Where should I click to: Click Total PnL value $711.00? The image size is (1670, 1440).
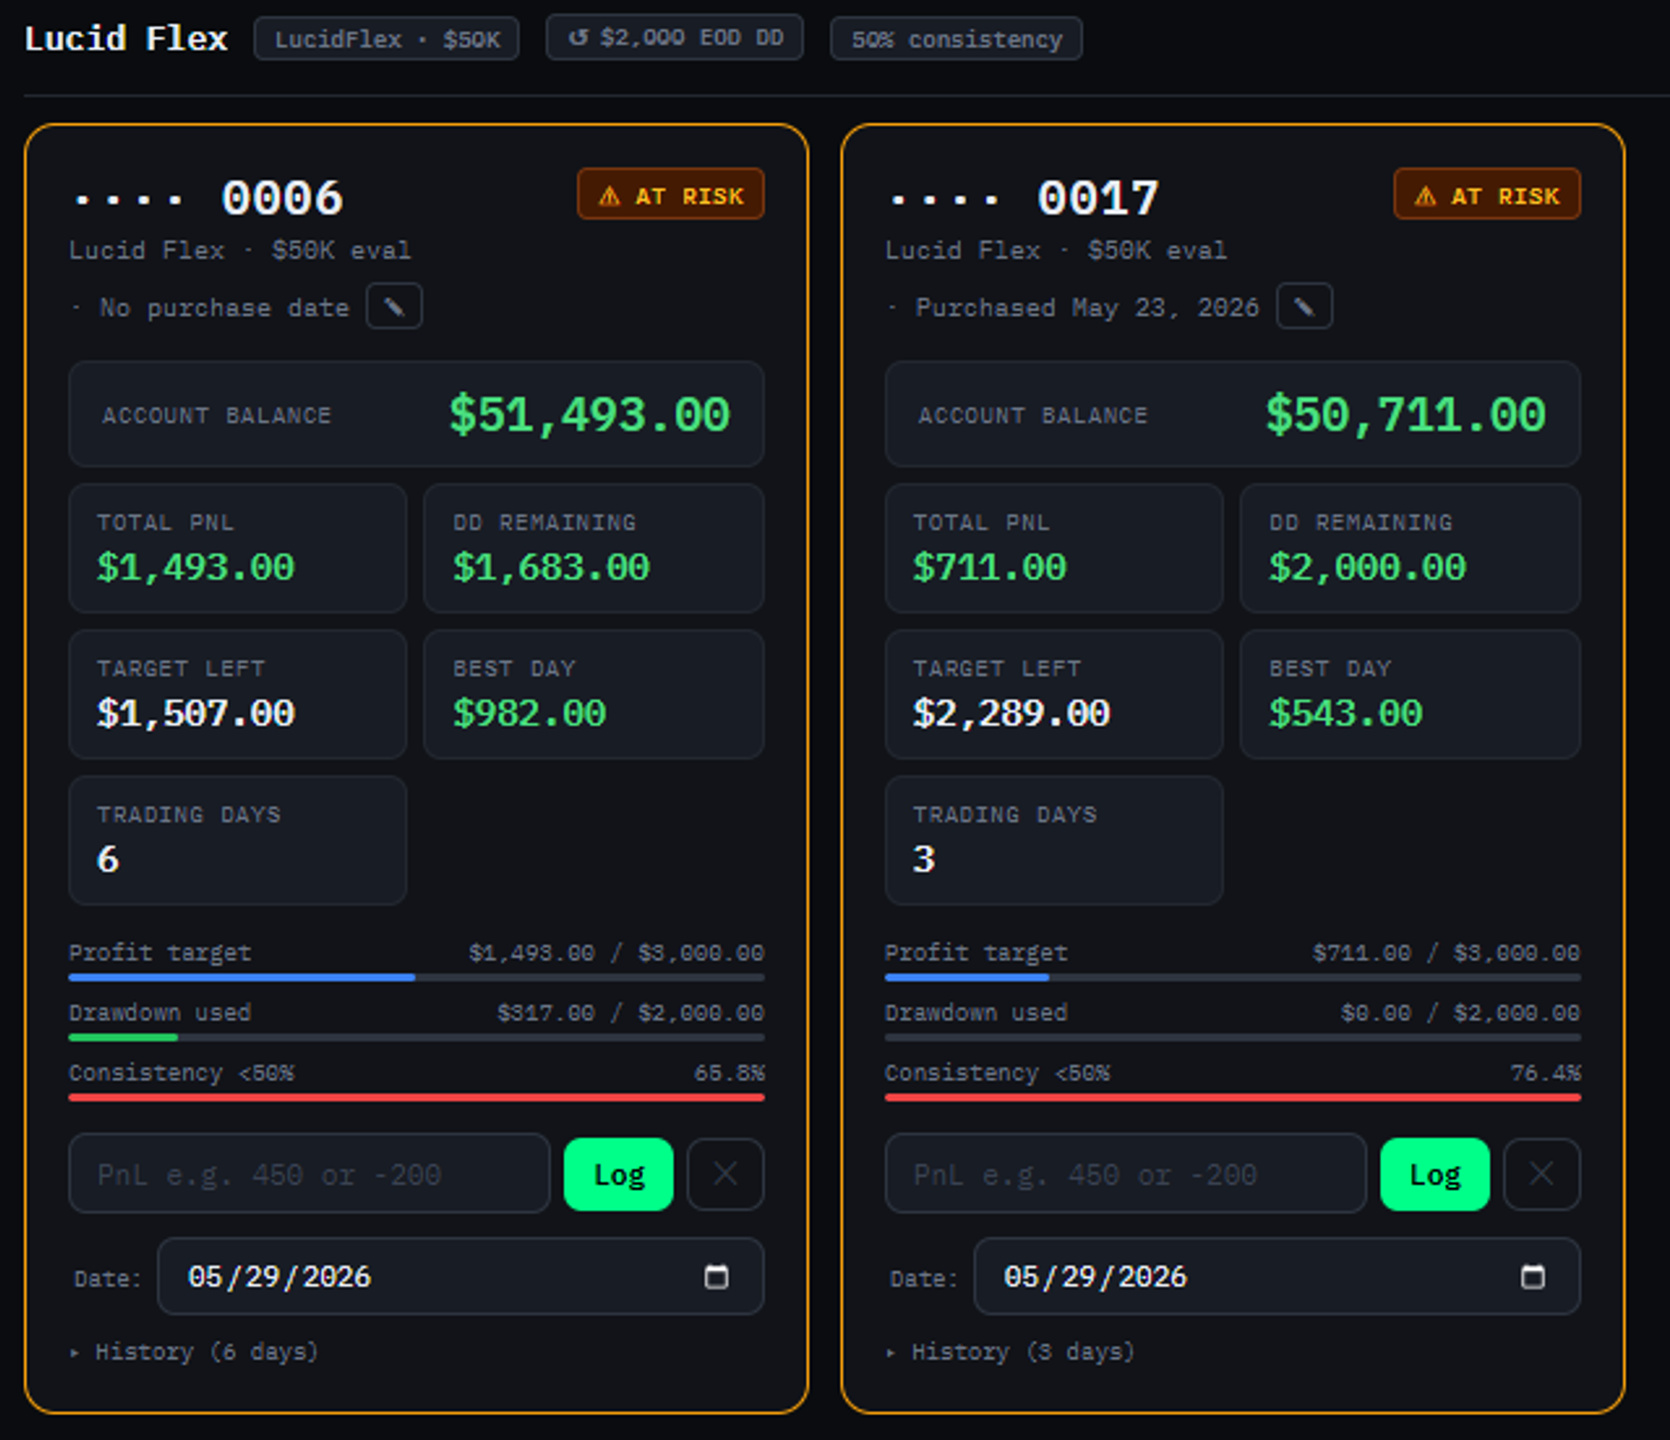coord(989,568)
